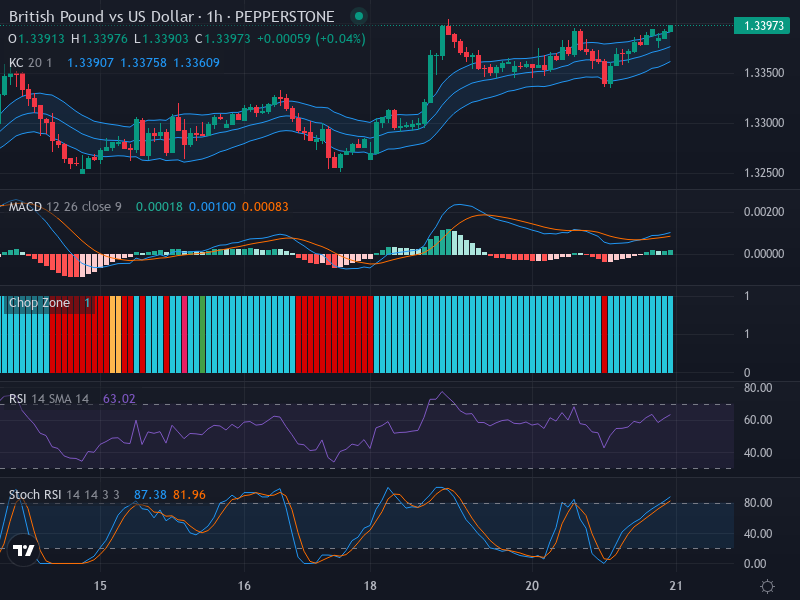Click the KC lower value 1.33609
Screen dimensions: 800x600
point(196,63)
